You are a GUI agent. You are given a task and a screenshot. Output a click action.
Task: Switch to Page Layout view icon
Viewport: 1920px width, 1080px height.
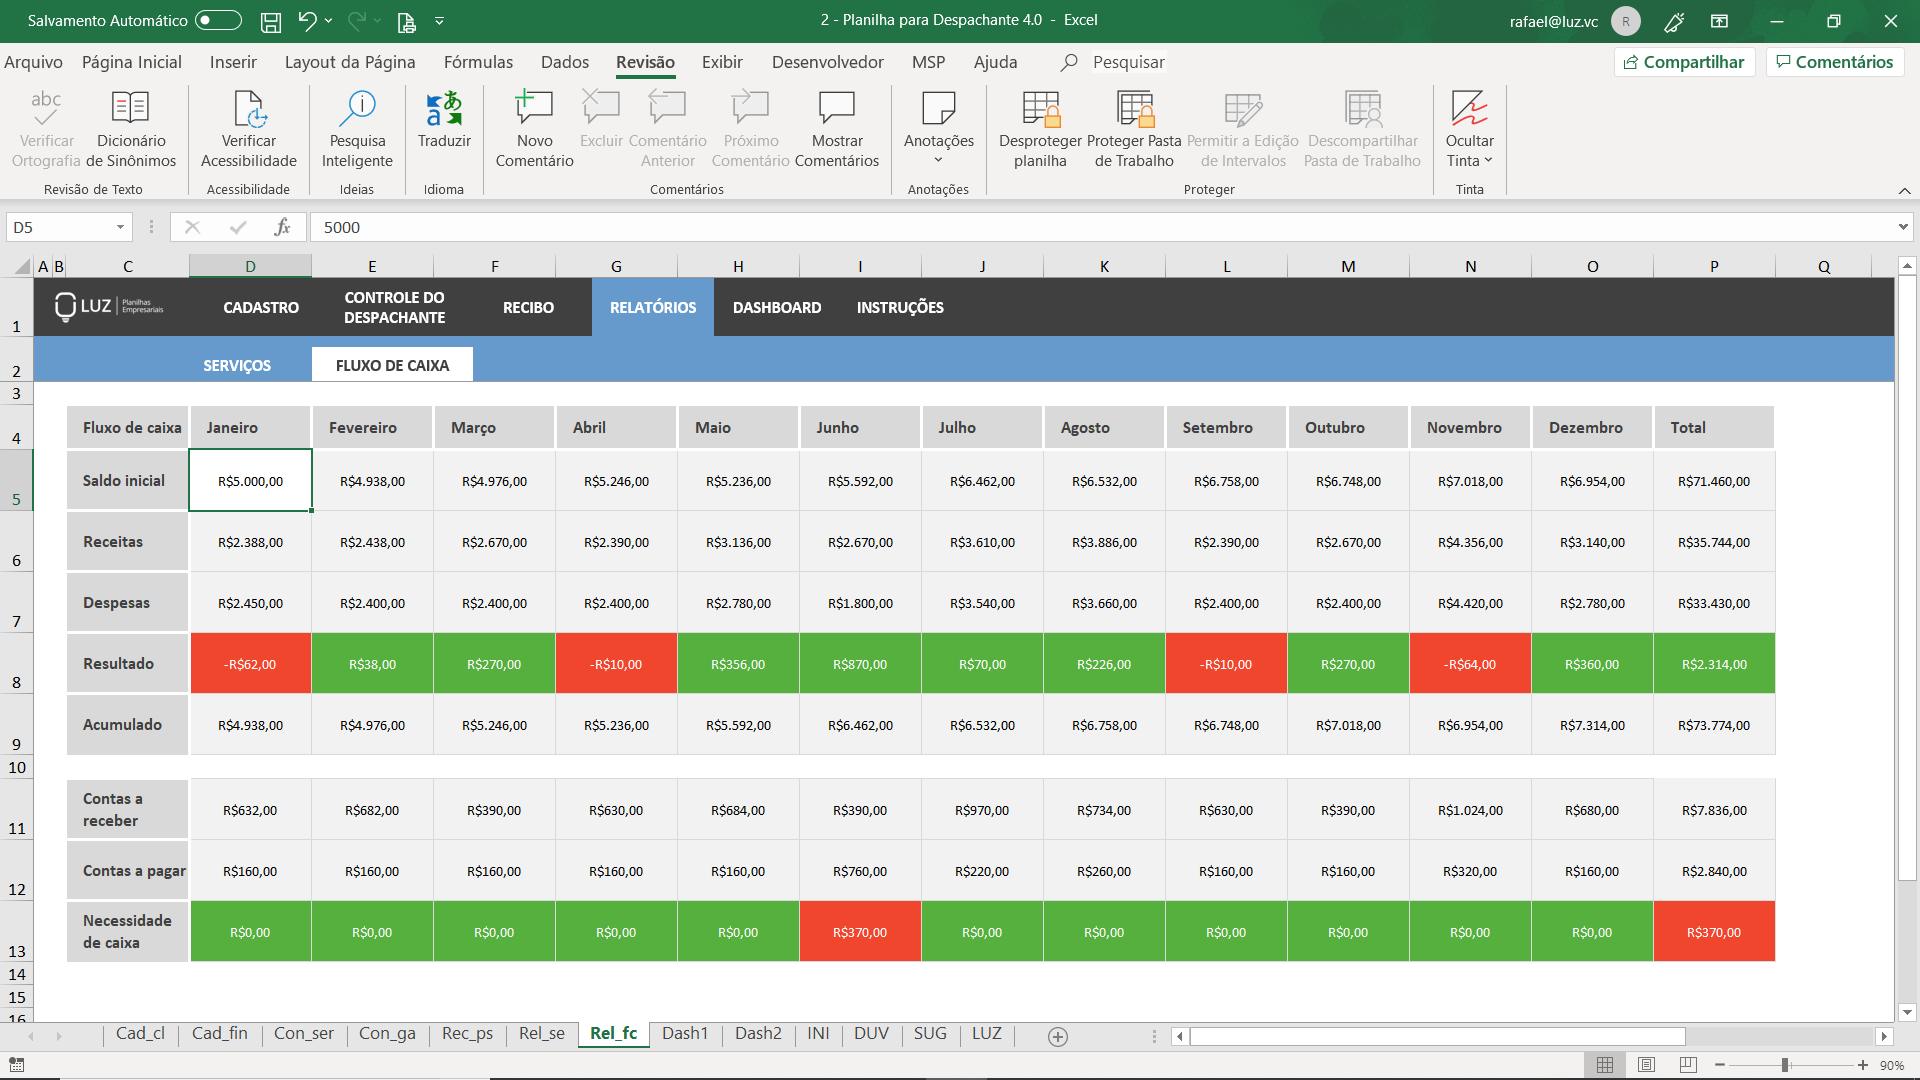coord(1647,1065)
